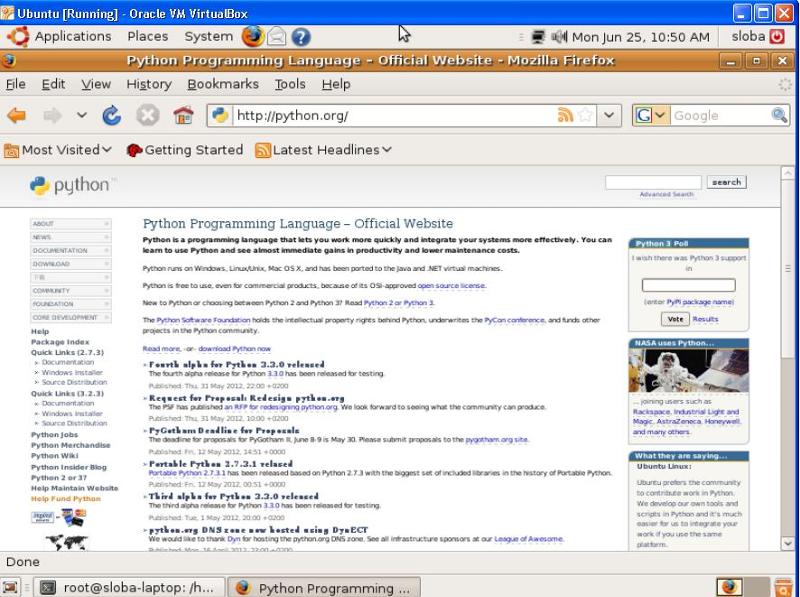
Task: Open the Tools menu
Action: click(x=290, y=84)
